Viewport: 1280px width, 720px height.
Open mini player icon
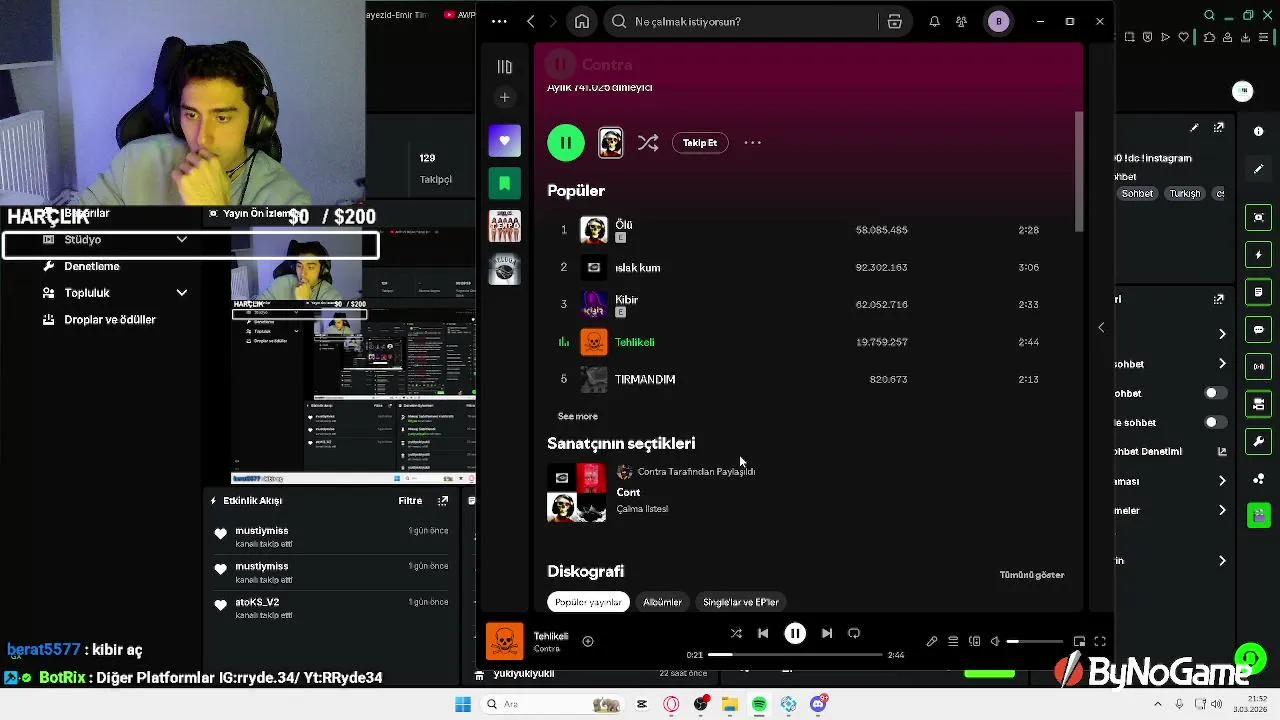pos(1079,641)
